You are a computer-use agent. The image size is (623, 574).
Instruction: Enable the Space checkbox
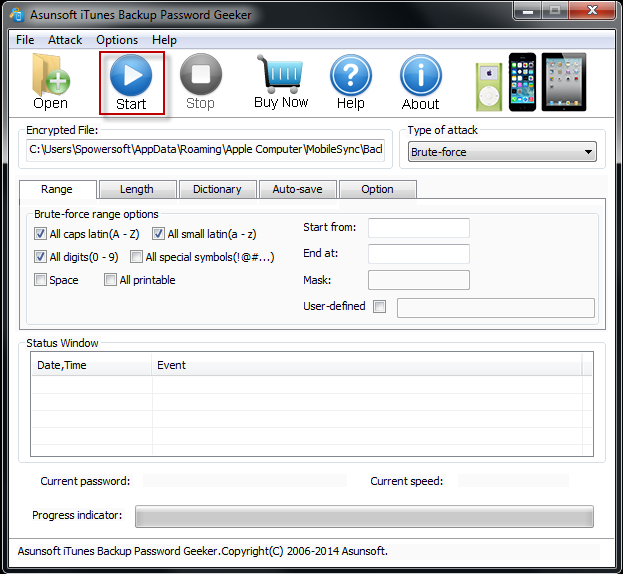tap(40, 280)
